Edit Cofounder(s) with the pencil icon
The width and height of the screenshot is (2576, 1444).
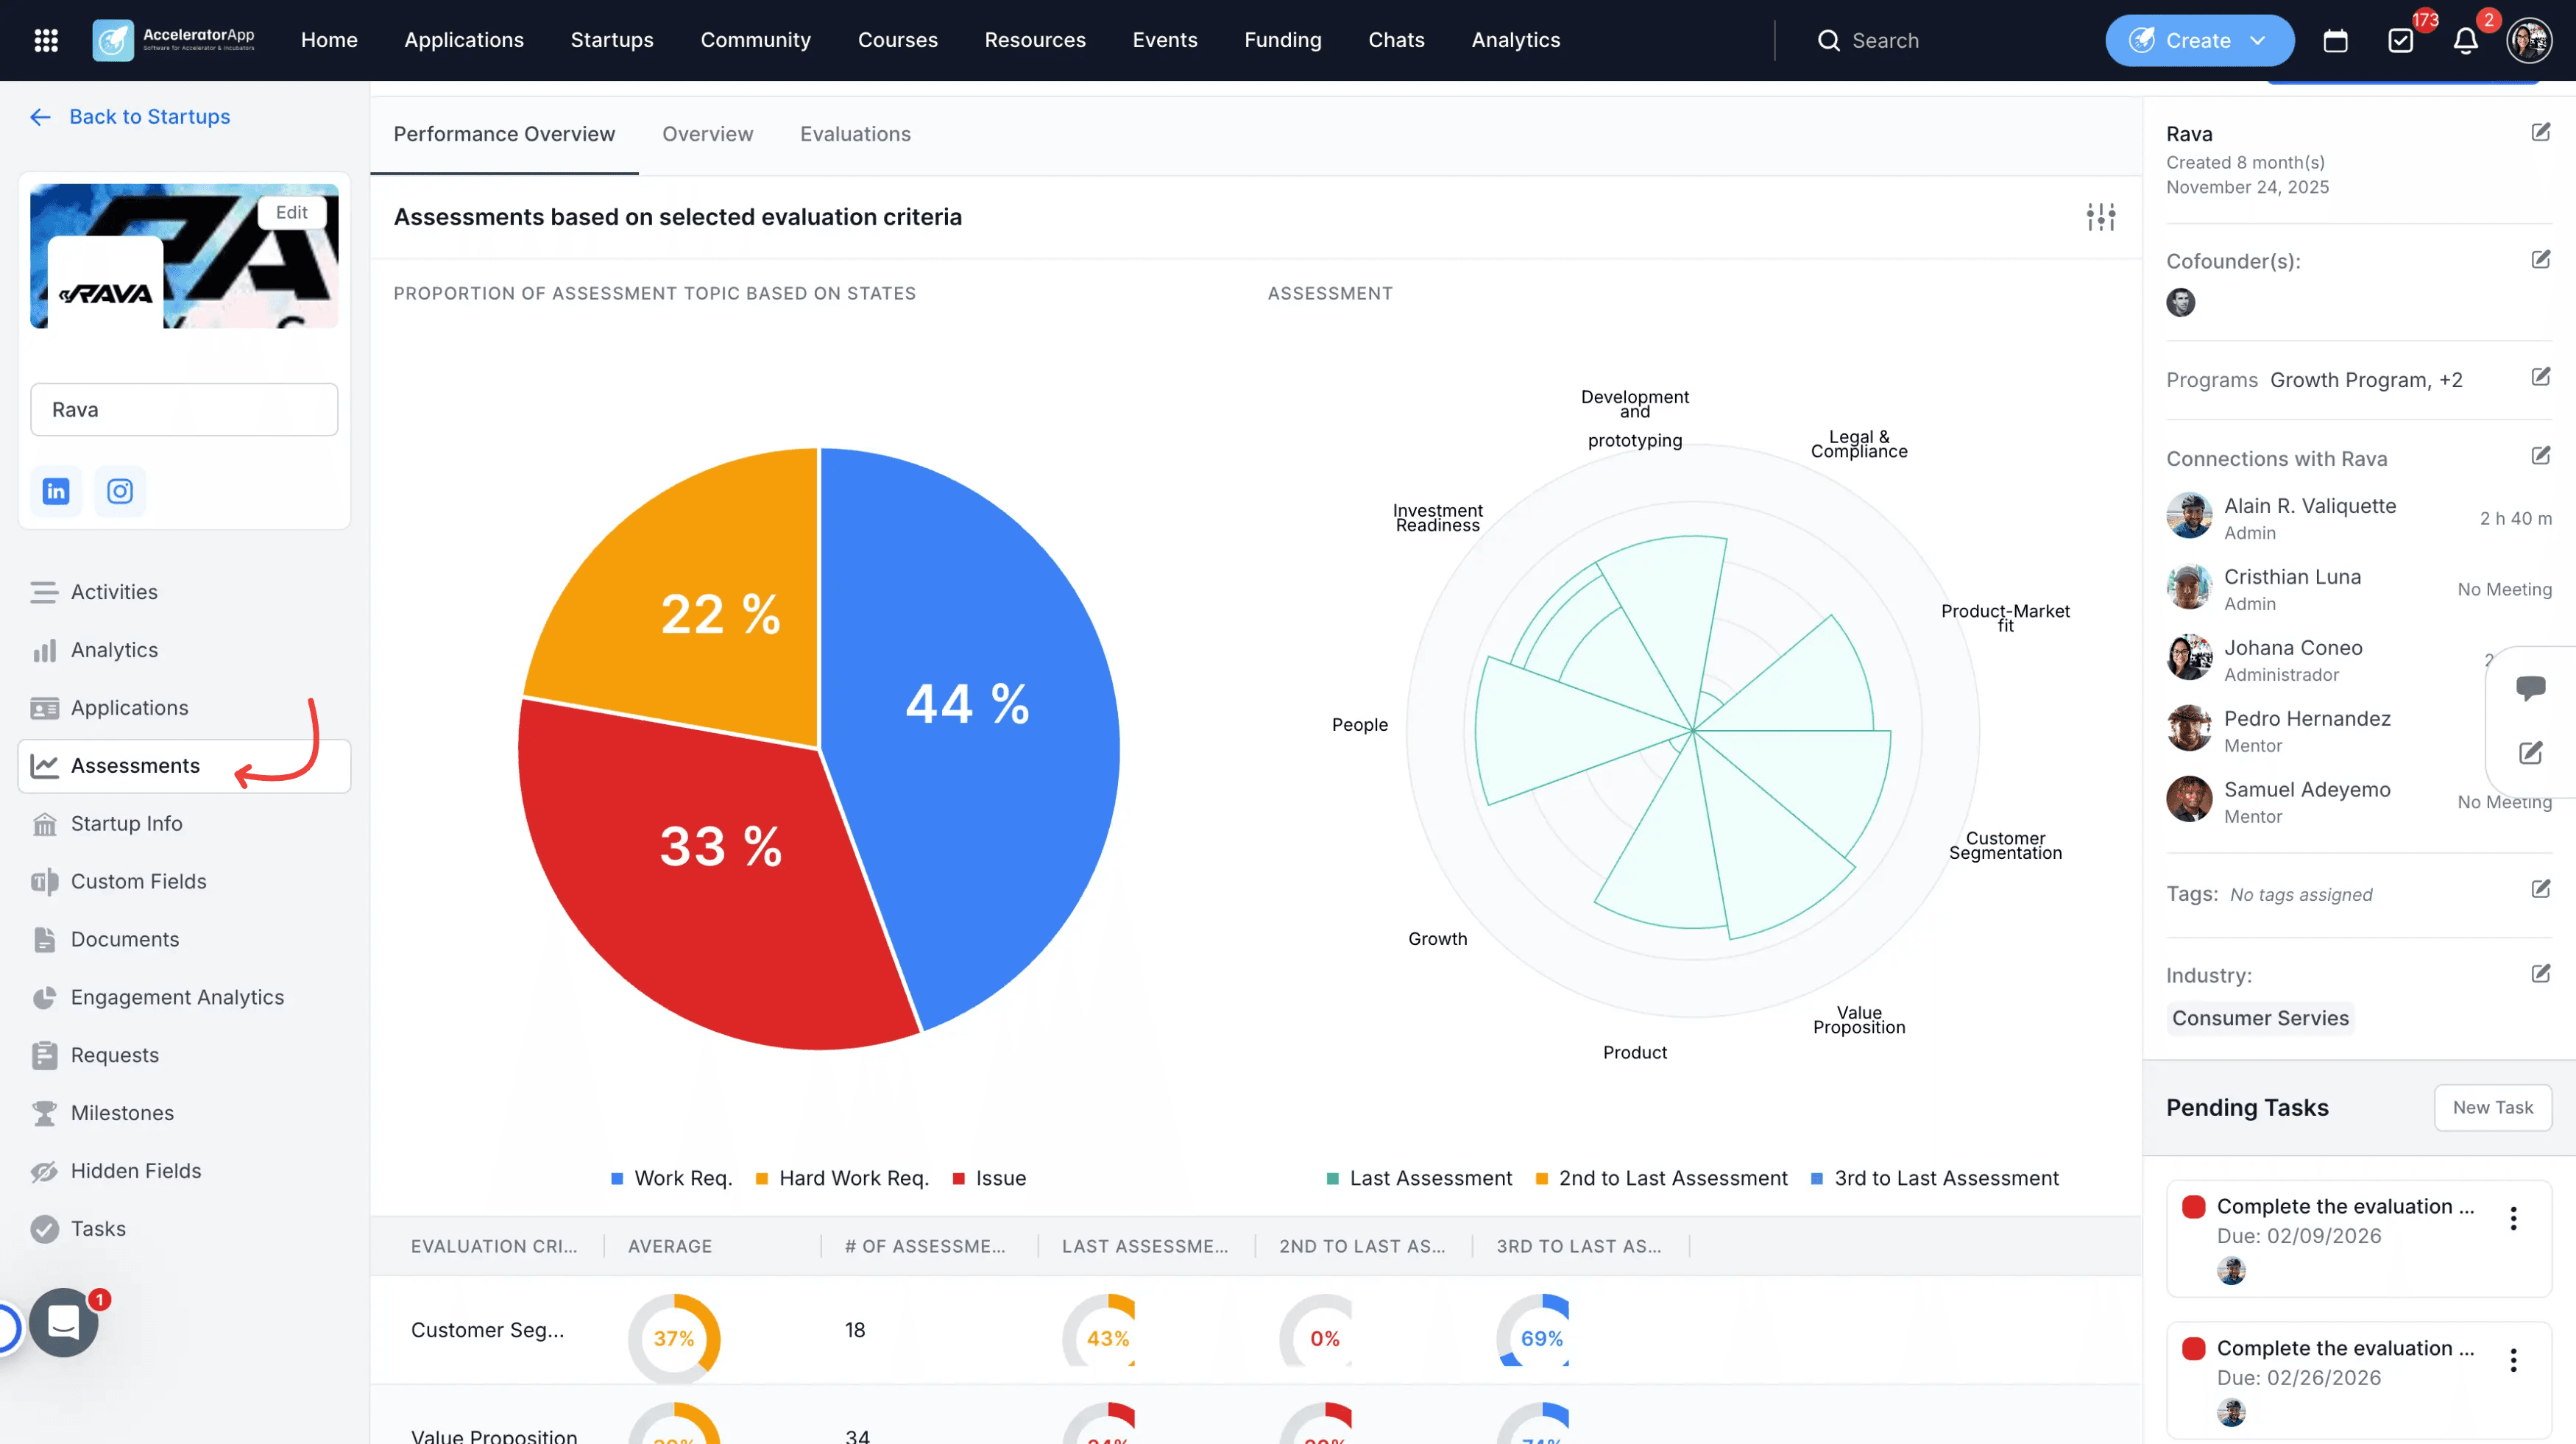[x=2540, y=259]
